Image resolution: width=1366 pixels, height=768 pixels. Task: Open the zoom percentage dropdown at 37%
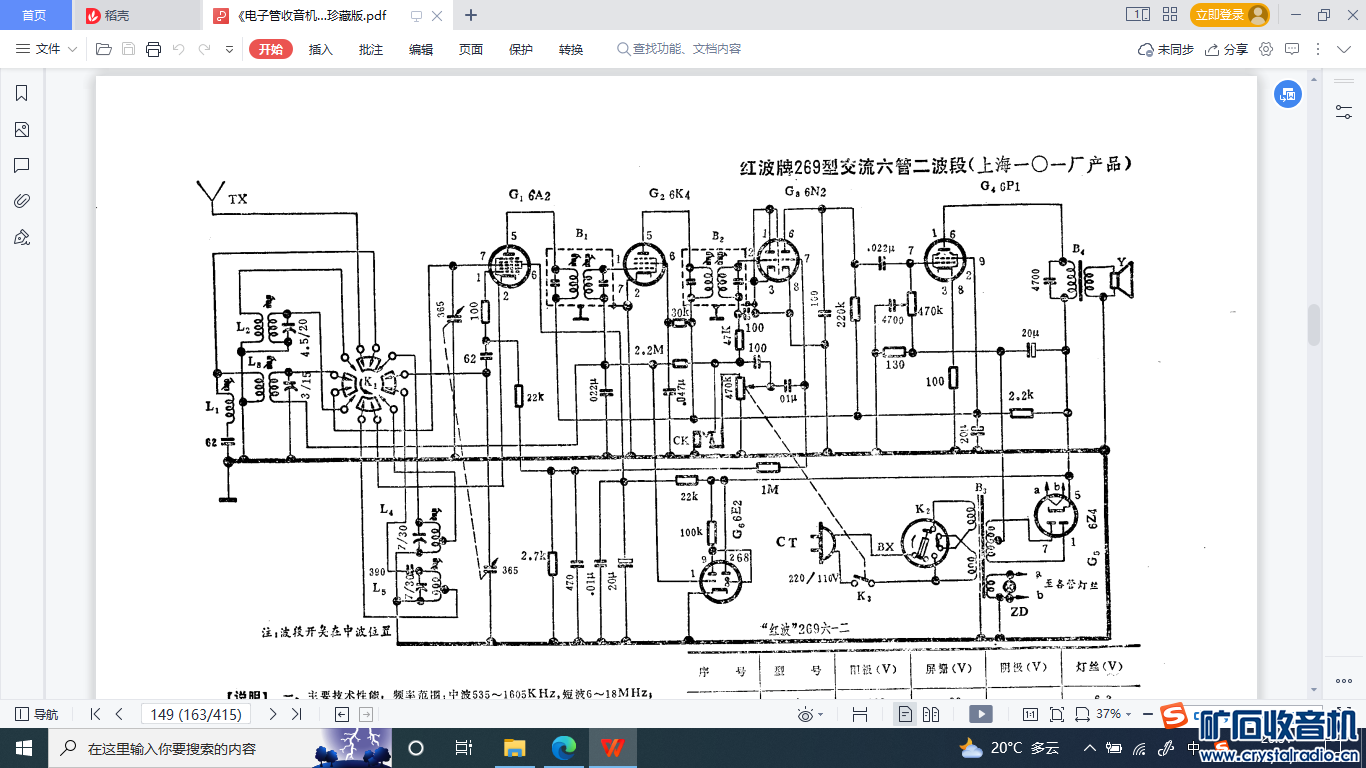tap(1116, 714)
